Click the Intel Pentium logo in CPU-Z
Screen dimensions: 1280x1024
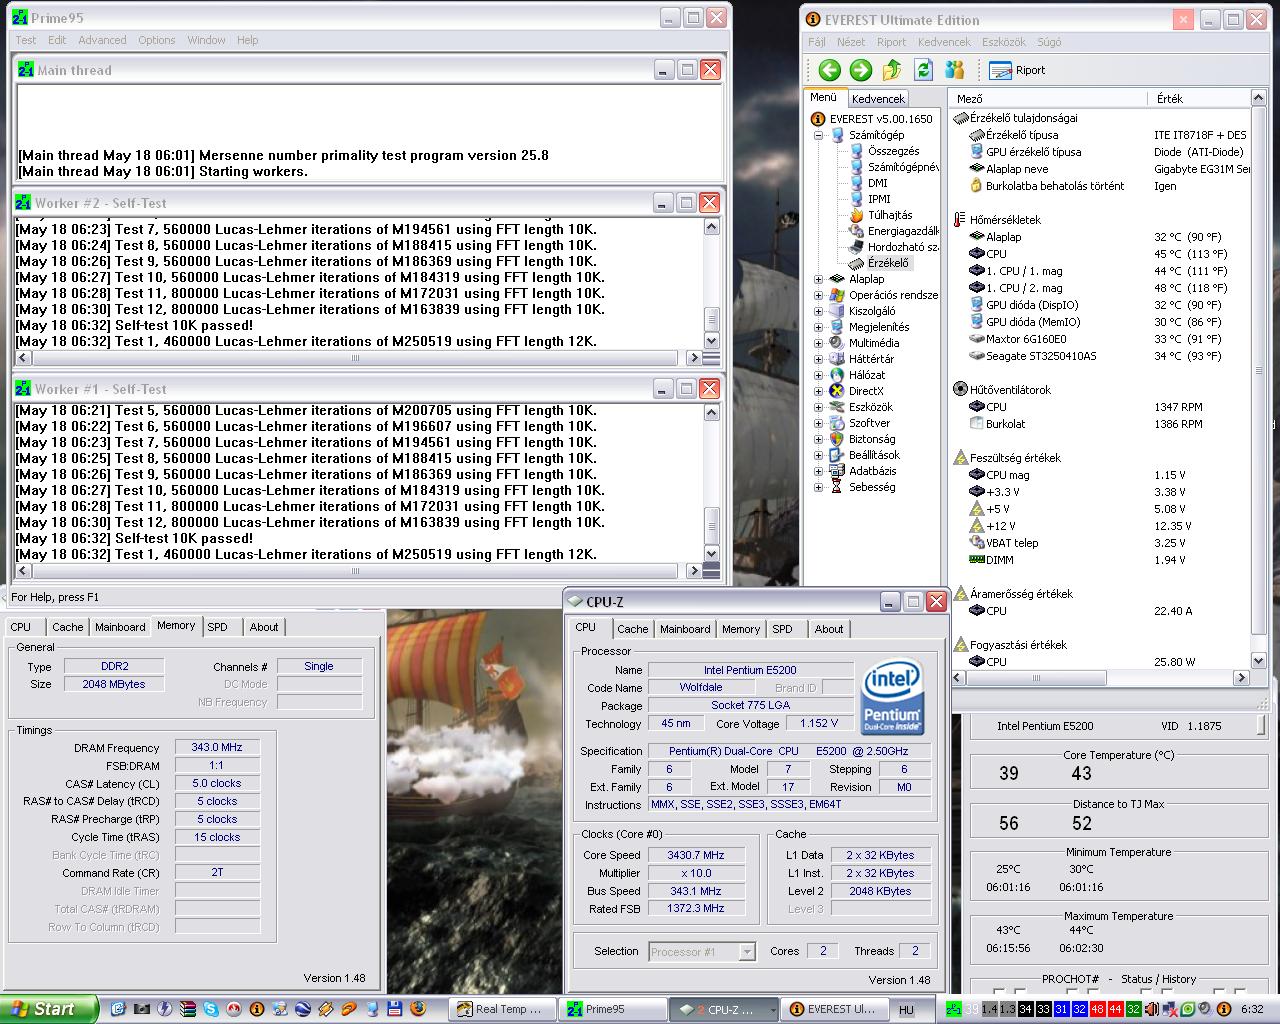pyautogui.click(x=891, y=697)
